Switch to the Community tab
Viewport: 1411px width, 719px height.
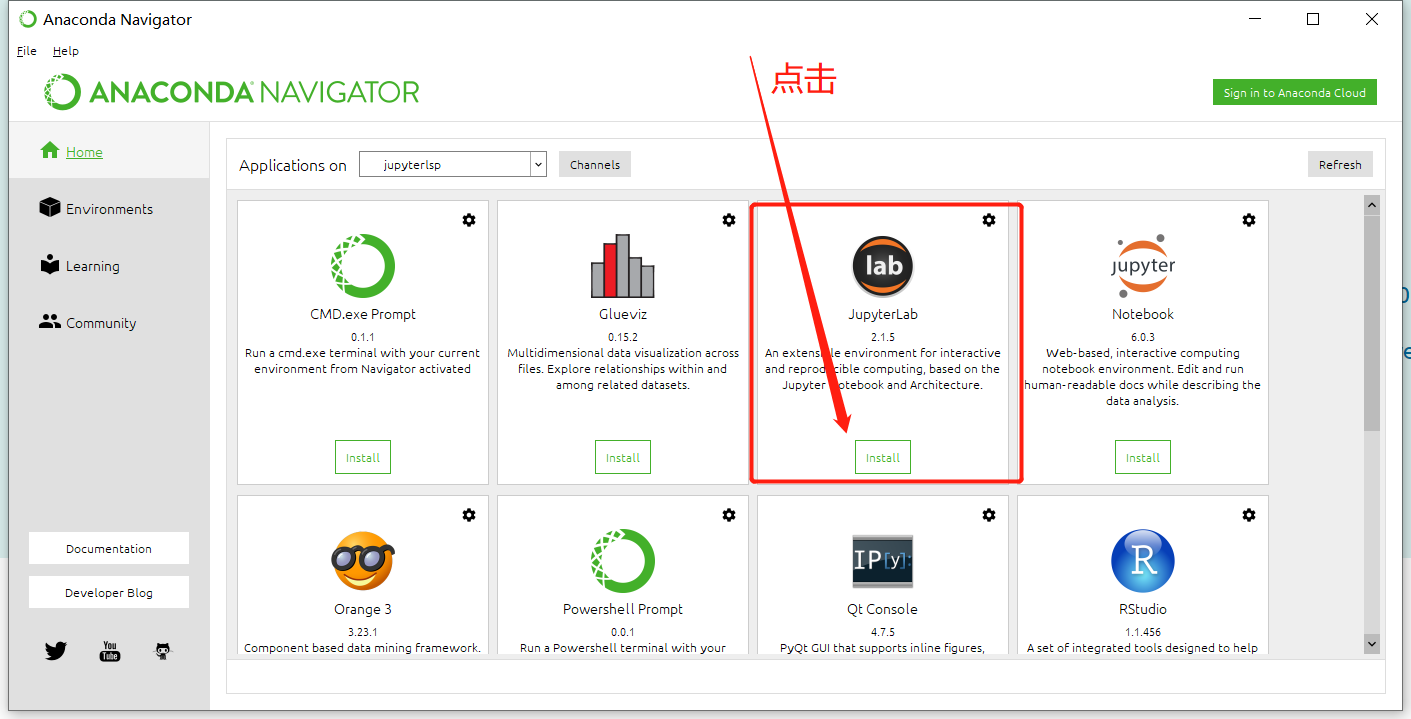coord(109,322)
